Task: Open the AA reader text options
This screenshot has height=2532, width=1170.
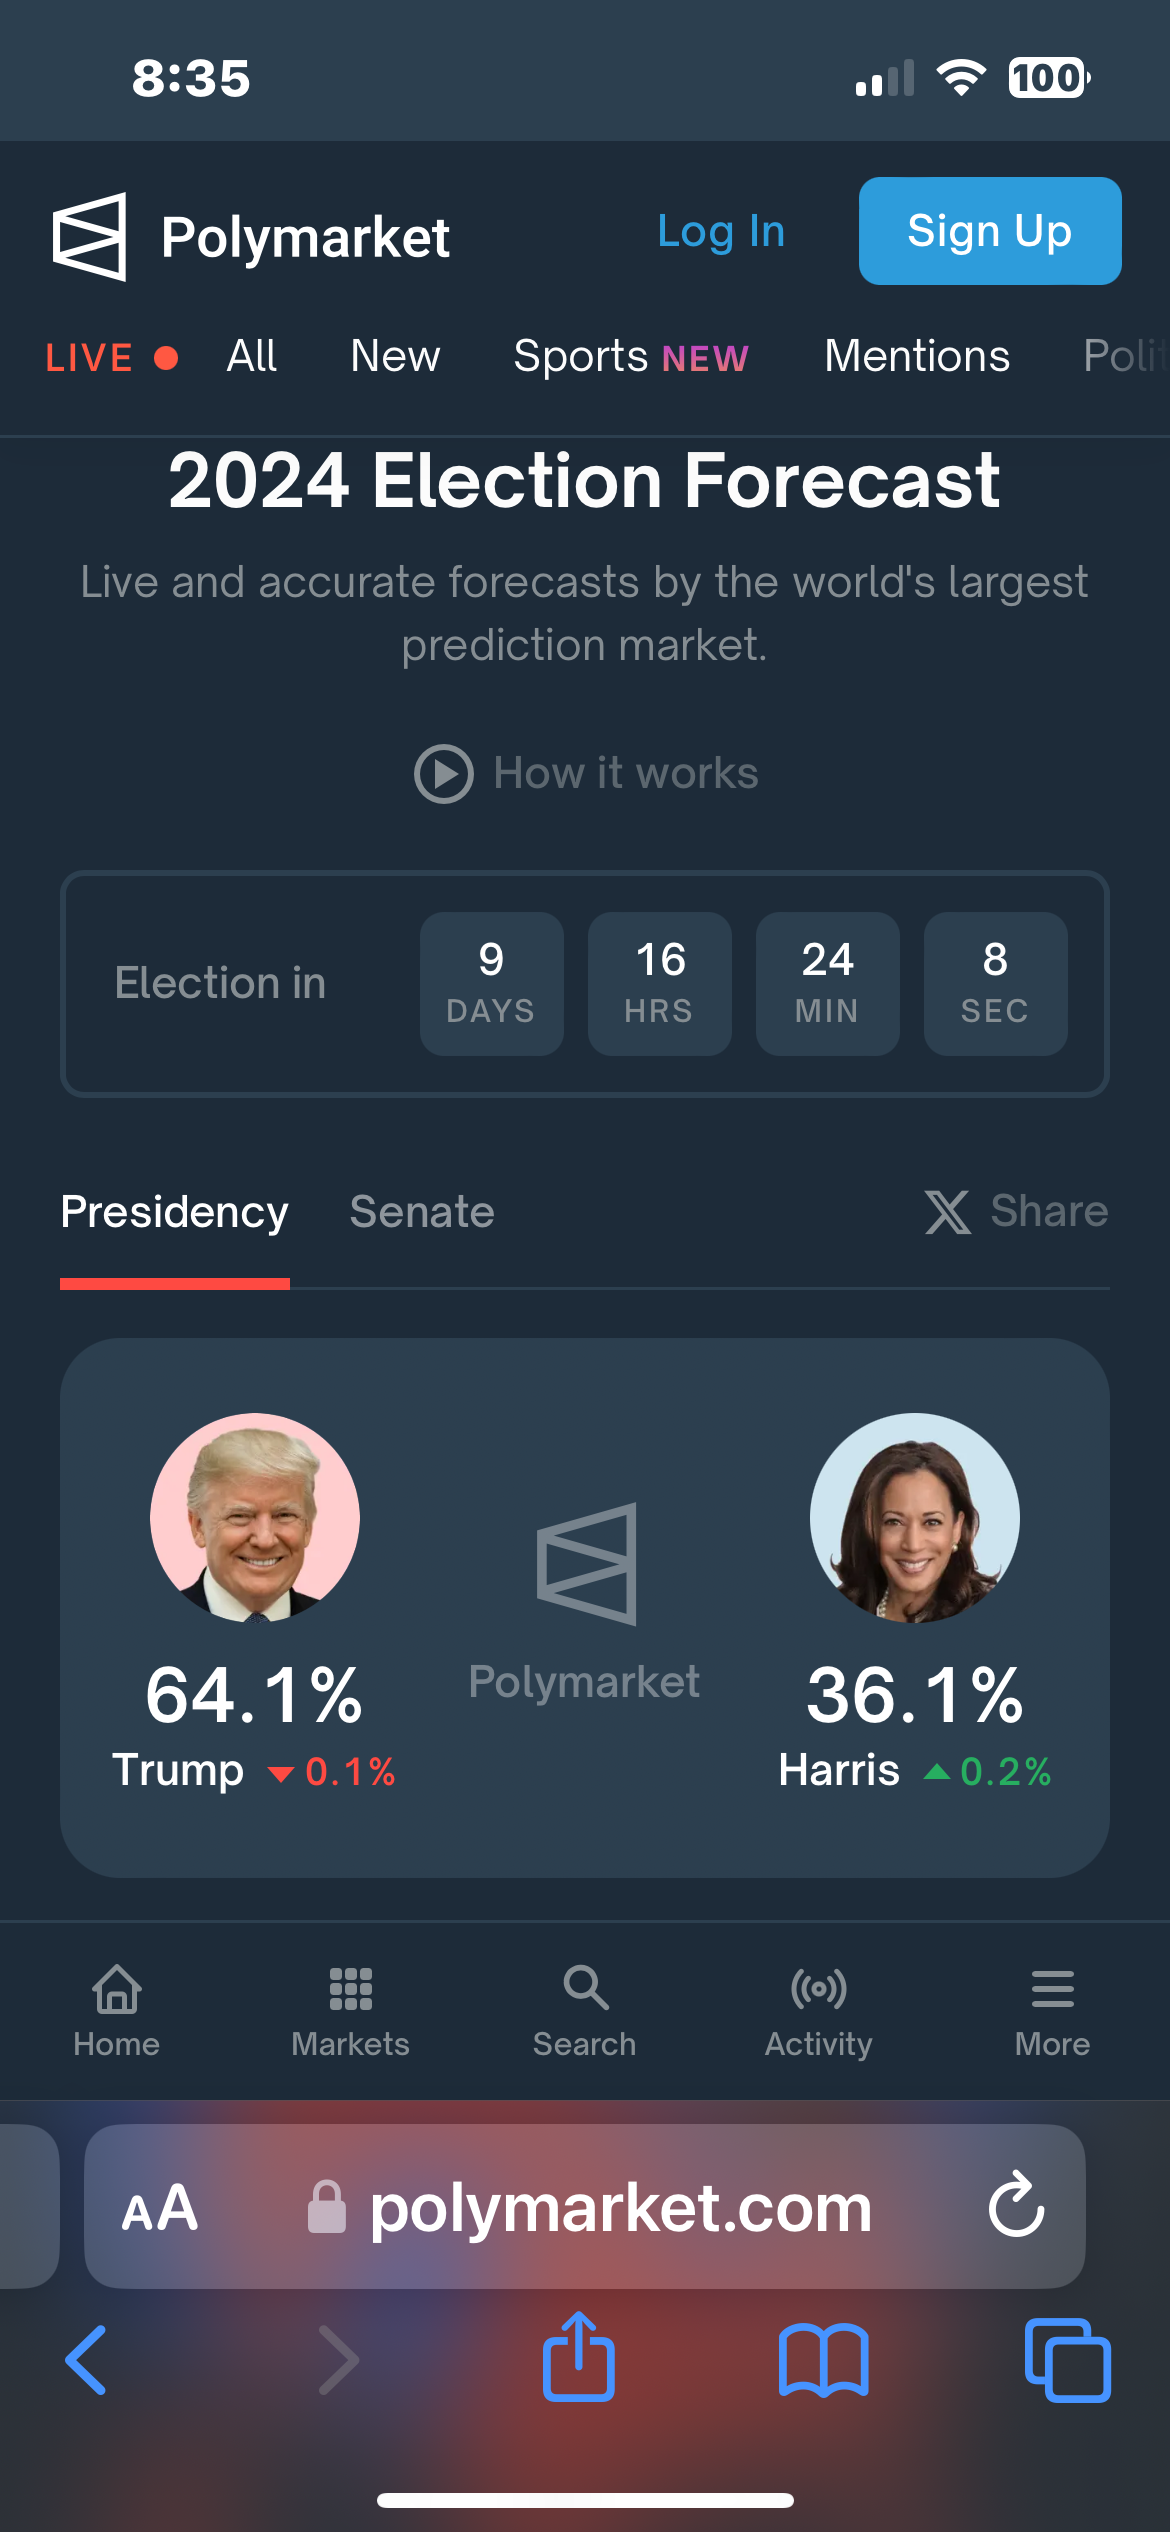Action: (160, 2208)
